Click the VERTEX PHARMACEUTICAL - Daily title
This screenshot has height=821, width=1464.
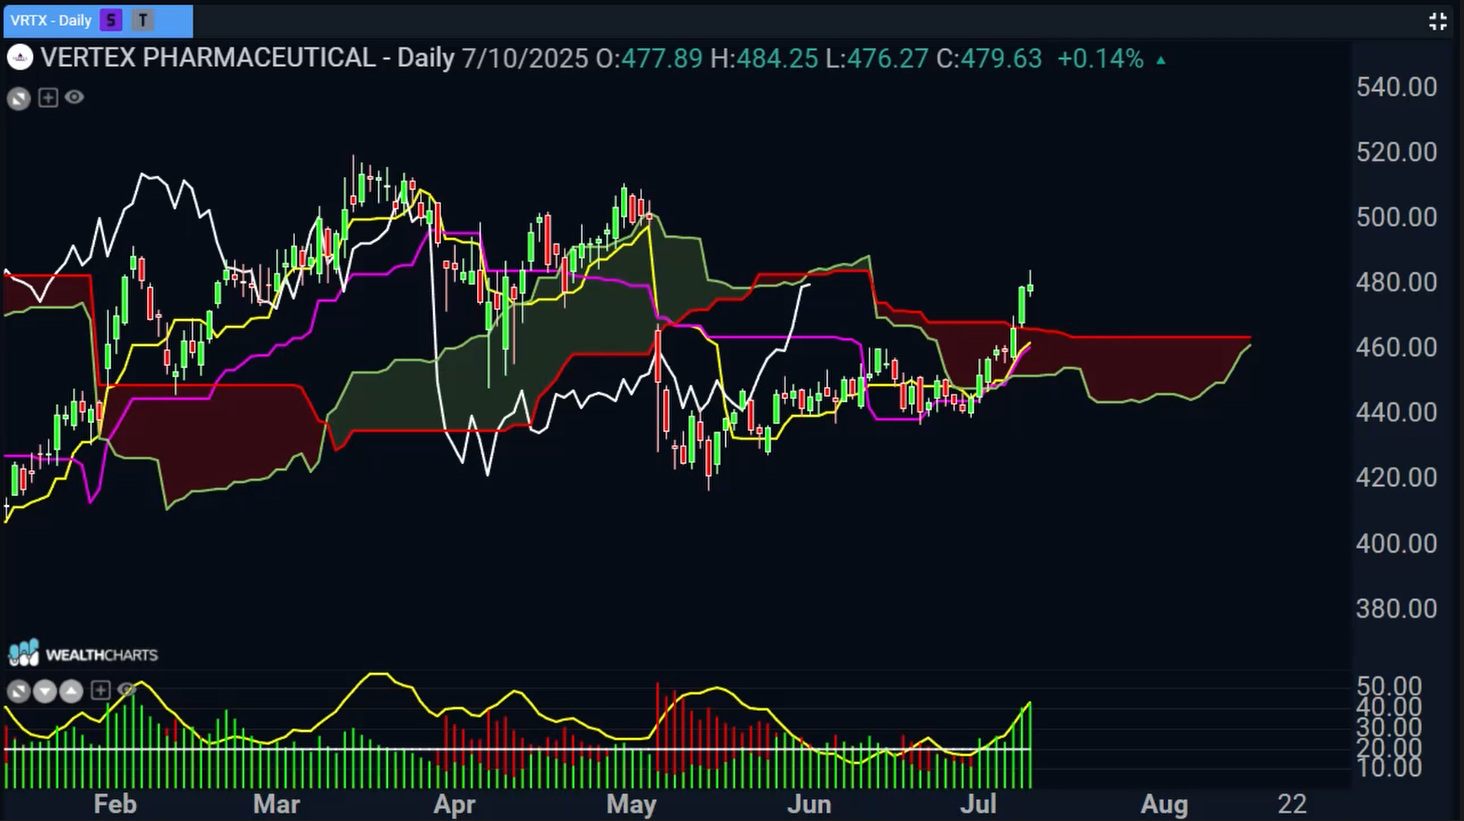[x=247, y=58]
